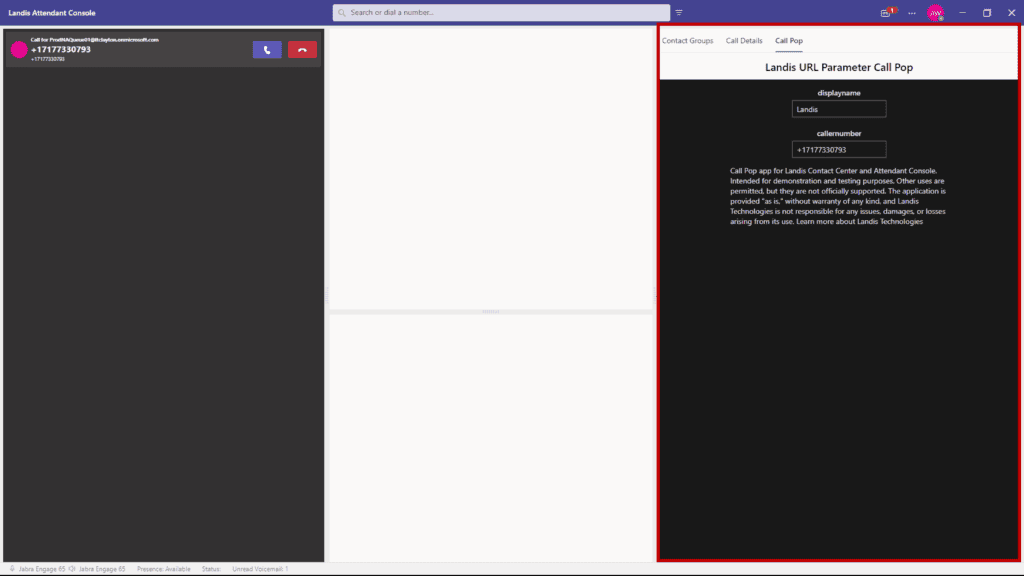The height and width of the screenshot is (576, 1024).
Task: Click the horizontal splitter between the middle panes
Action: click(x=491, y=312)
